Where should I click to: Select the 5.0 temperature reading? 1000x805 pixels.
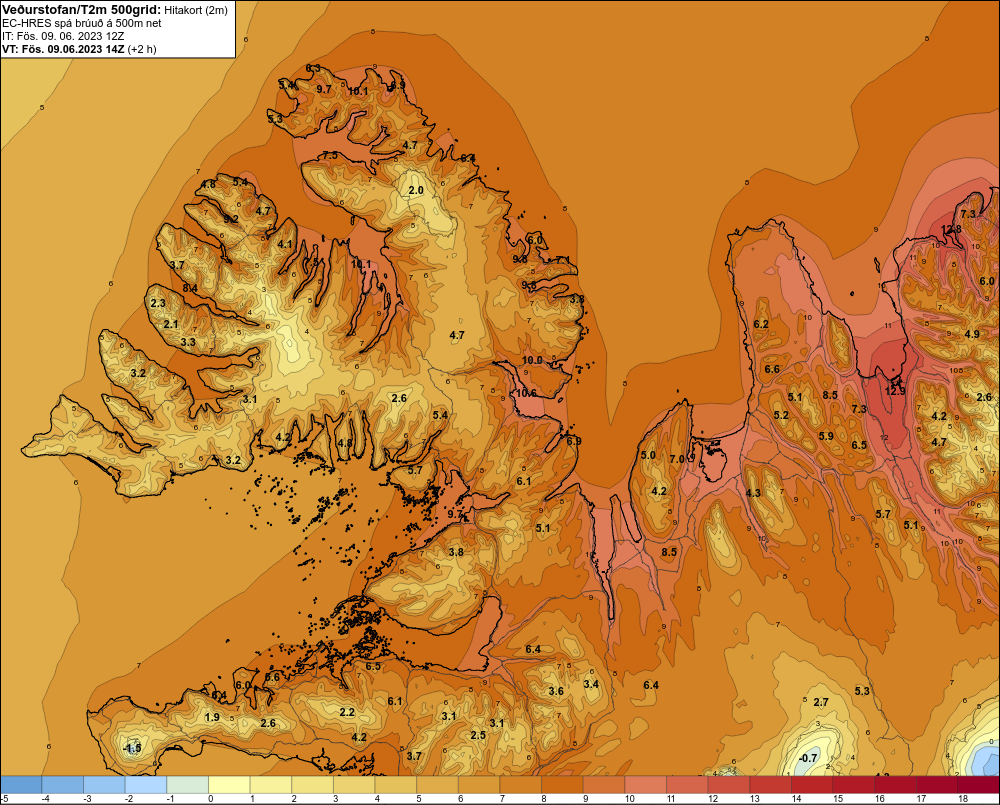(x=648, y=455)
